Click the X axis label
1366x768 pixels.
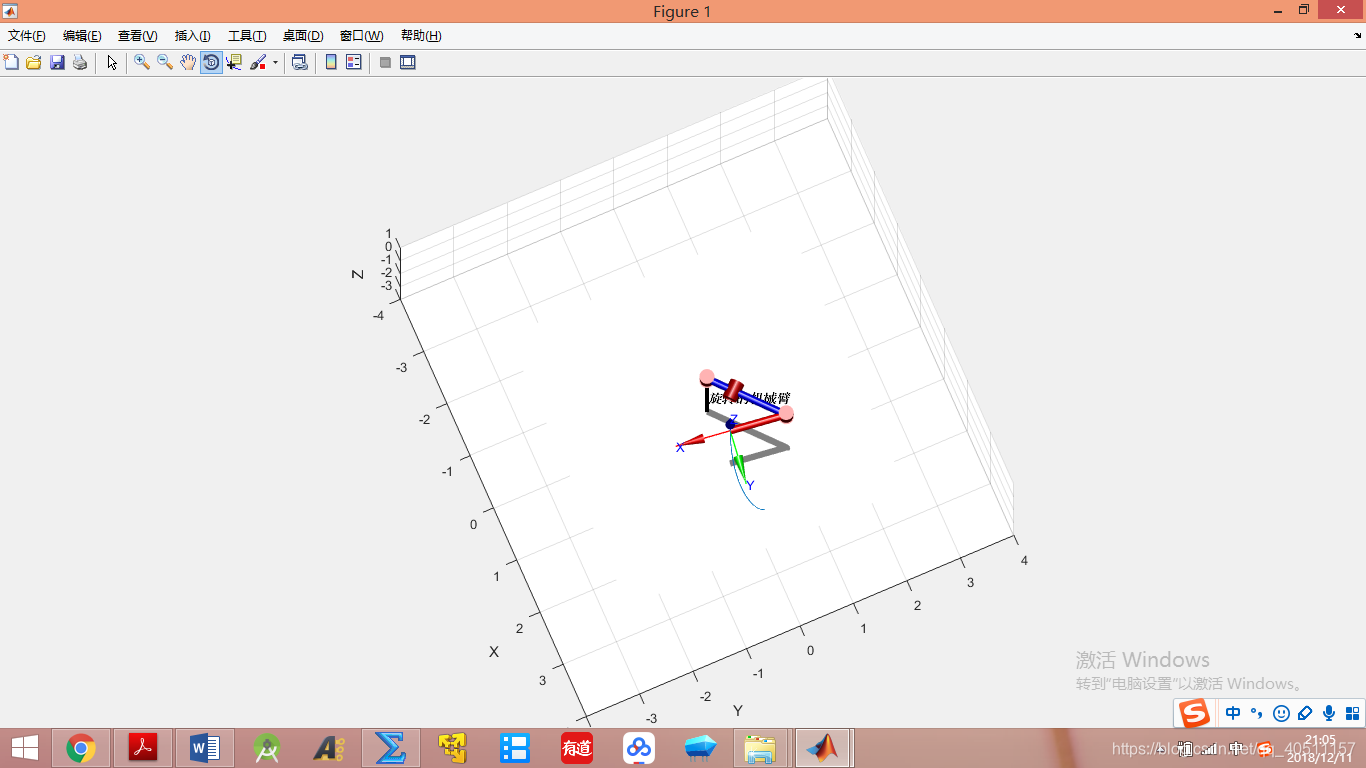click(494, 652)
